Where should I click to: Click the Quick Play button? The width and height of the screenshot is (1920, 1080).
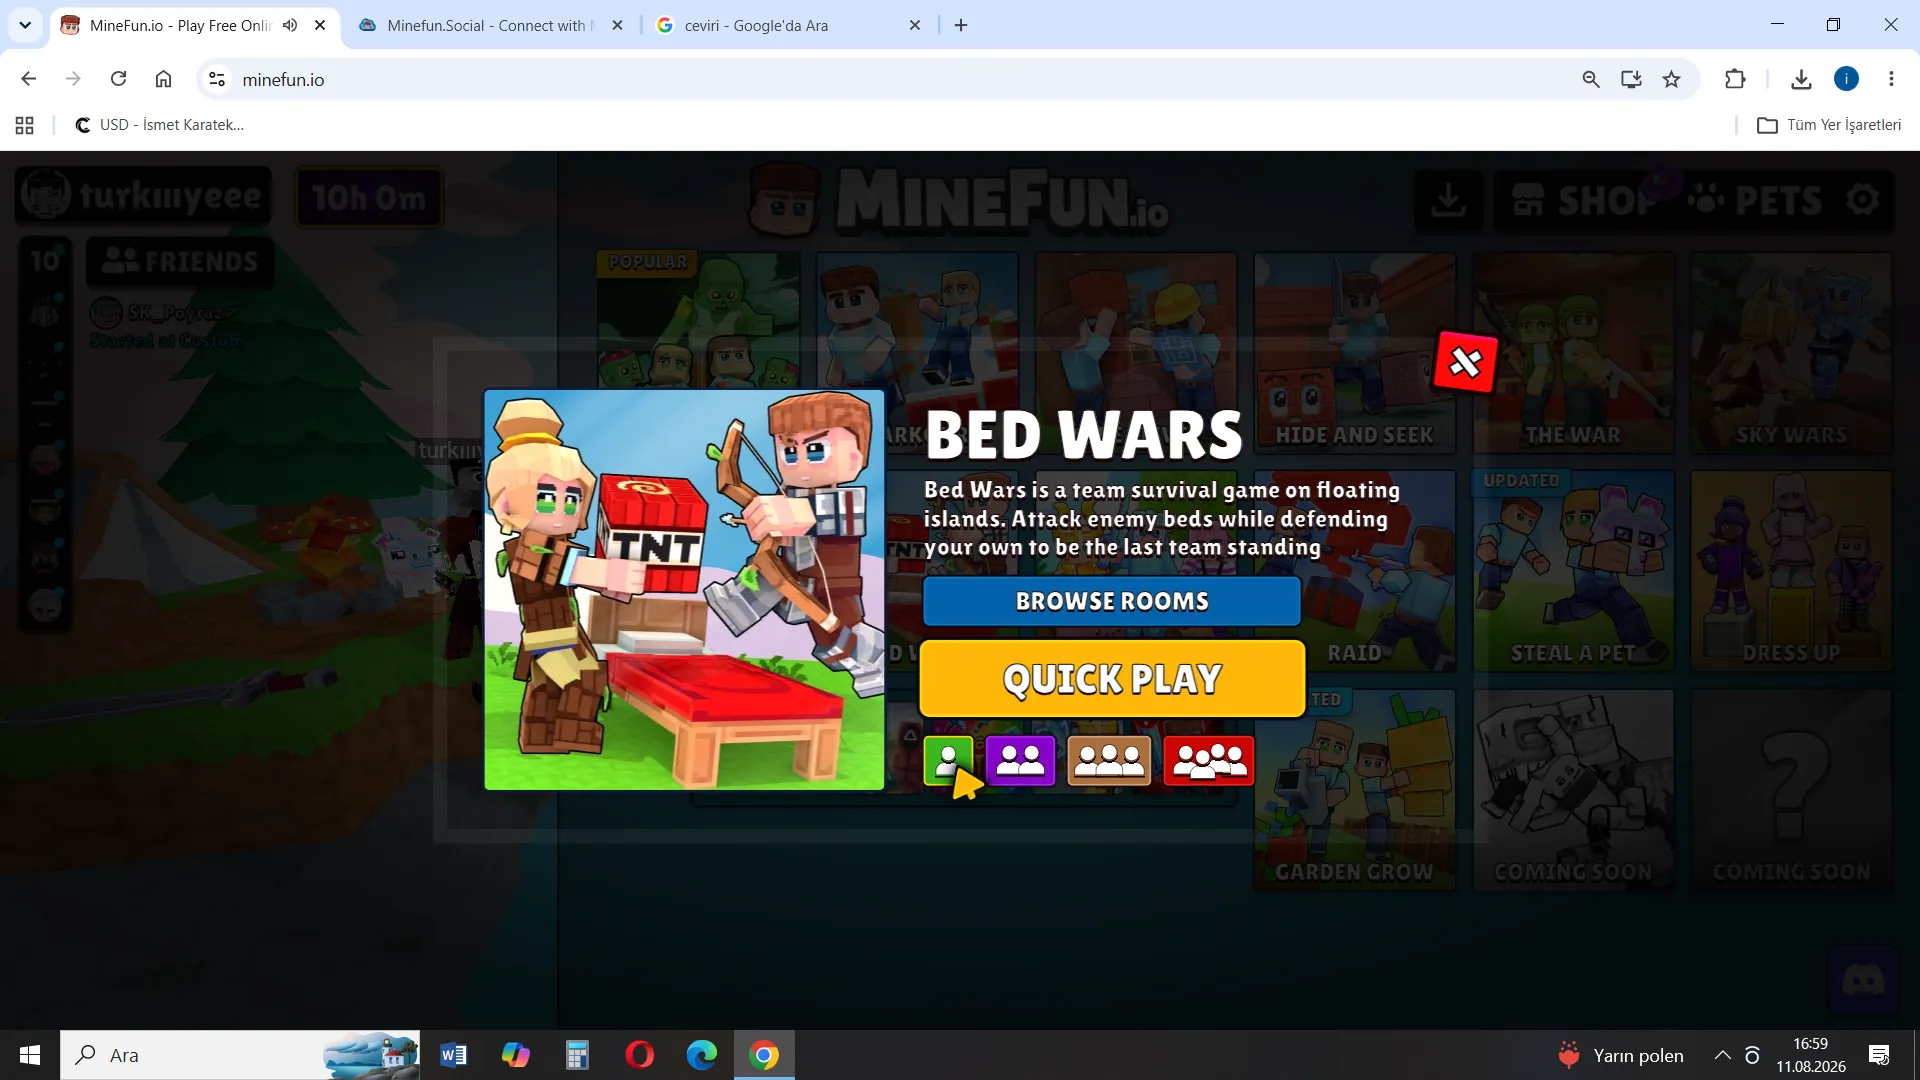click(1112, 679)
